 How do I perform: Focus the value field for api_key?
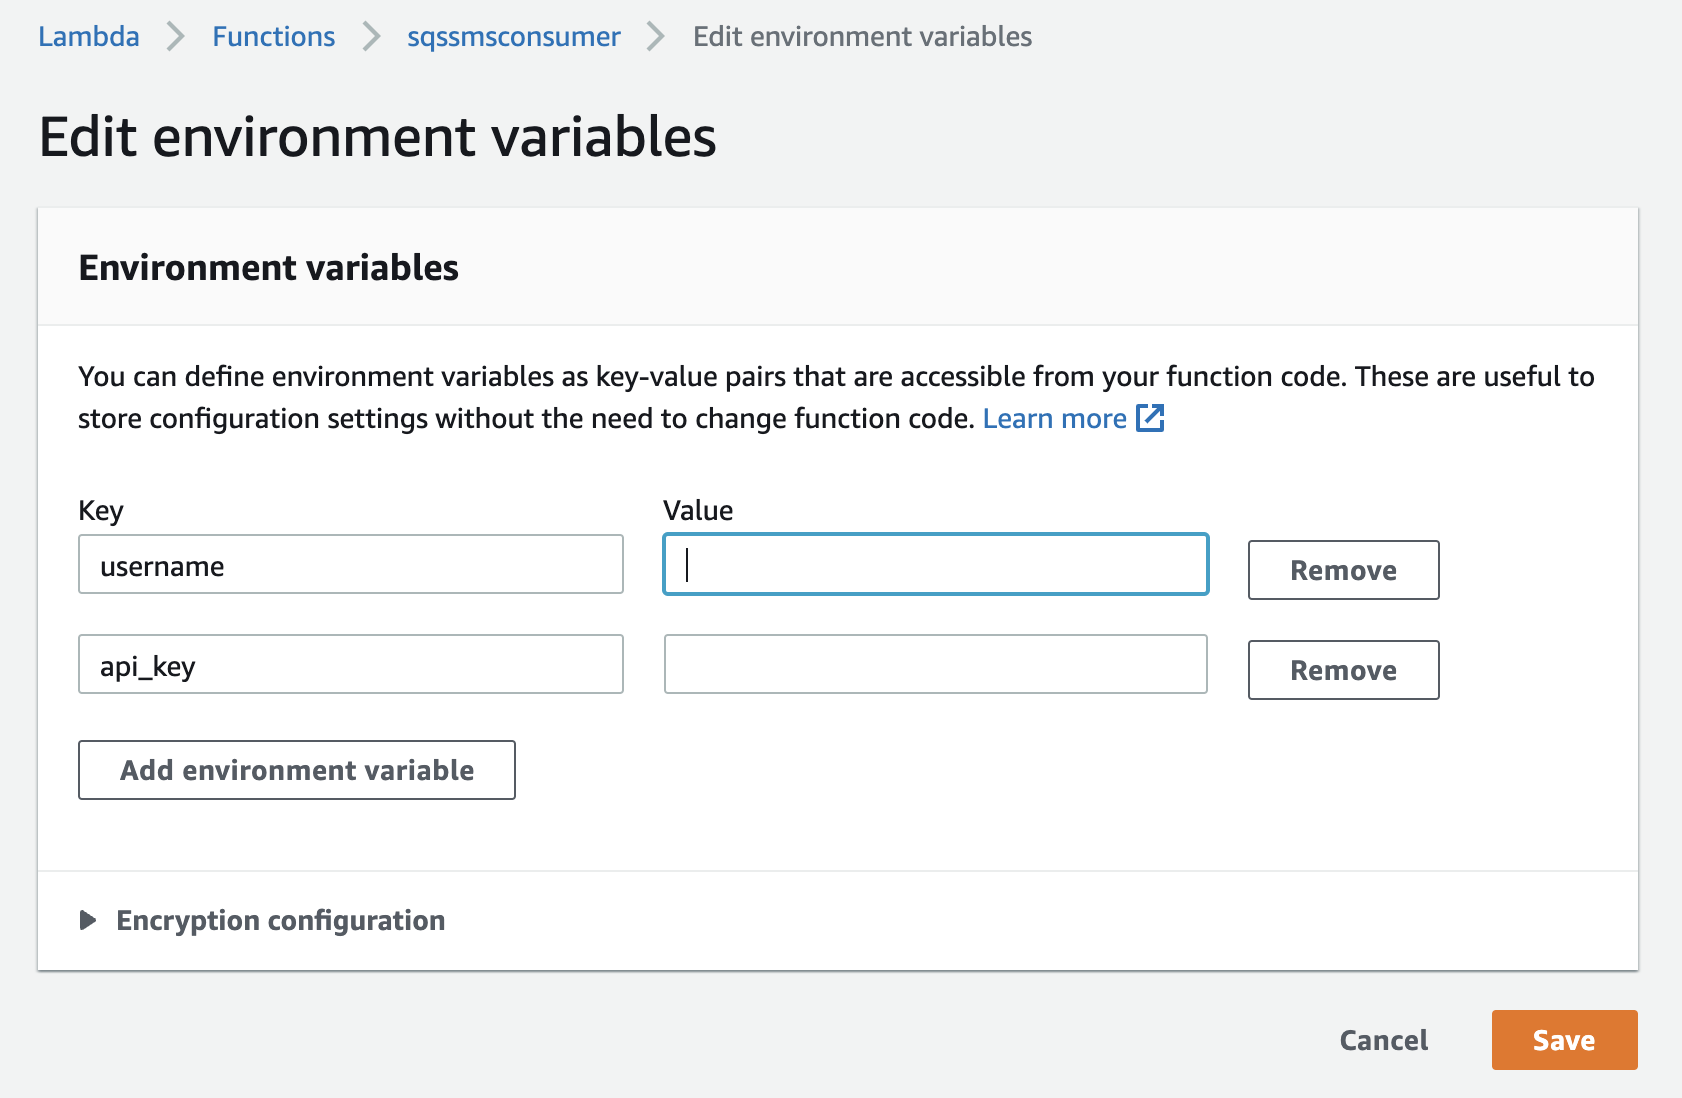pyautogui.click(x=936, y=665)
